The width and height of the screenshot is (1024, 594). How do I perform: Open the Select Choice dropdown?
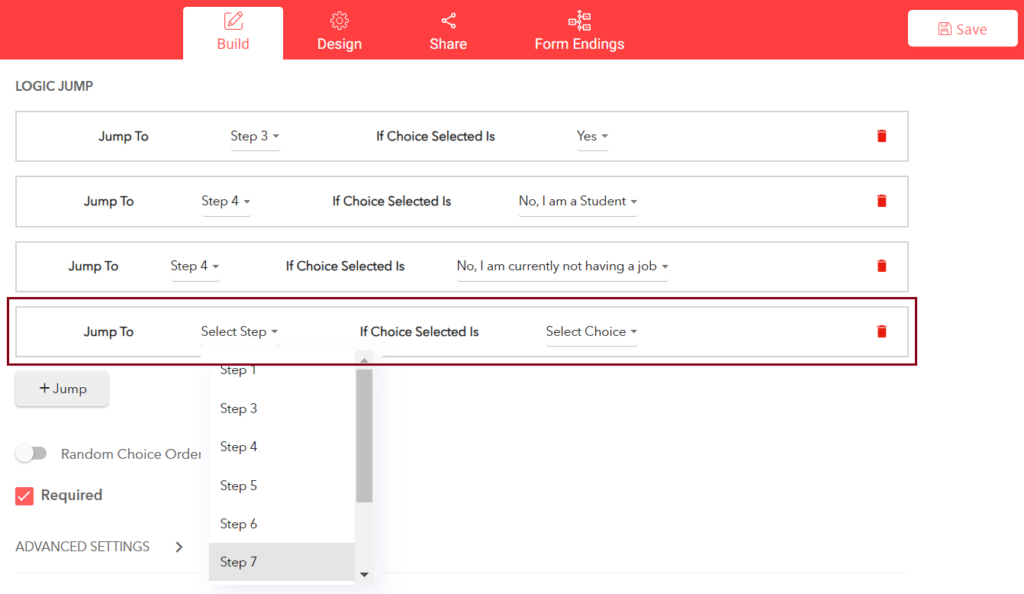click(591, 331)
